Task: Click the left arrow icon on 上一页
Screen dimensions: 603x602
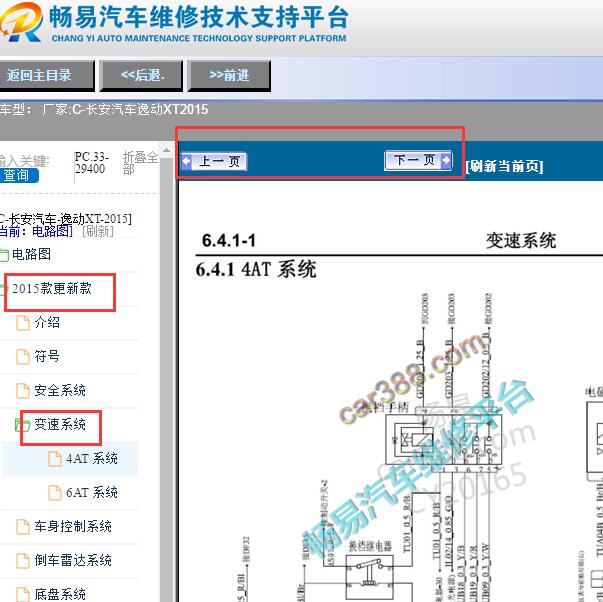Action: click(x=186, y=161)
